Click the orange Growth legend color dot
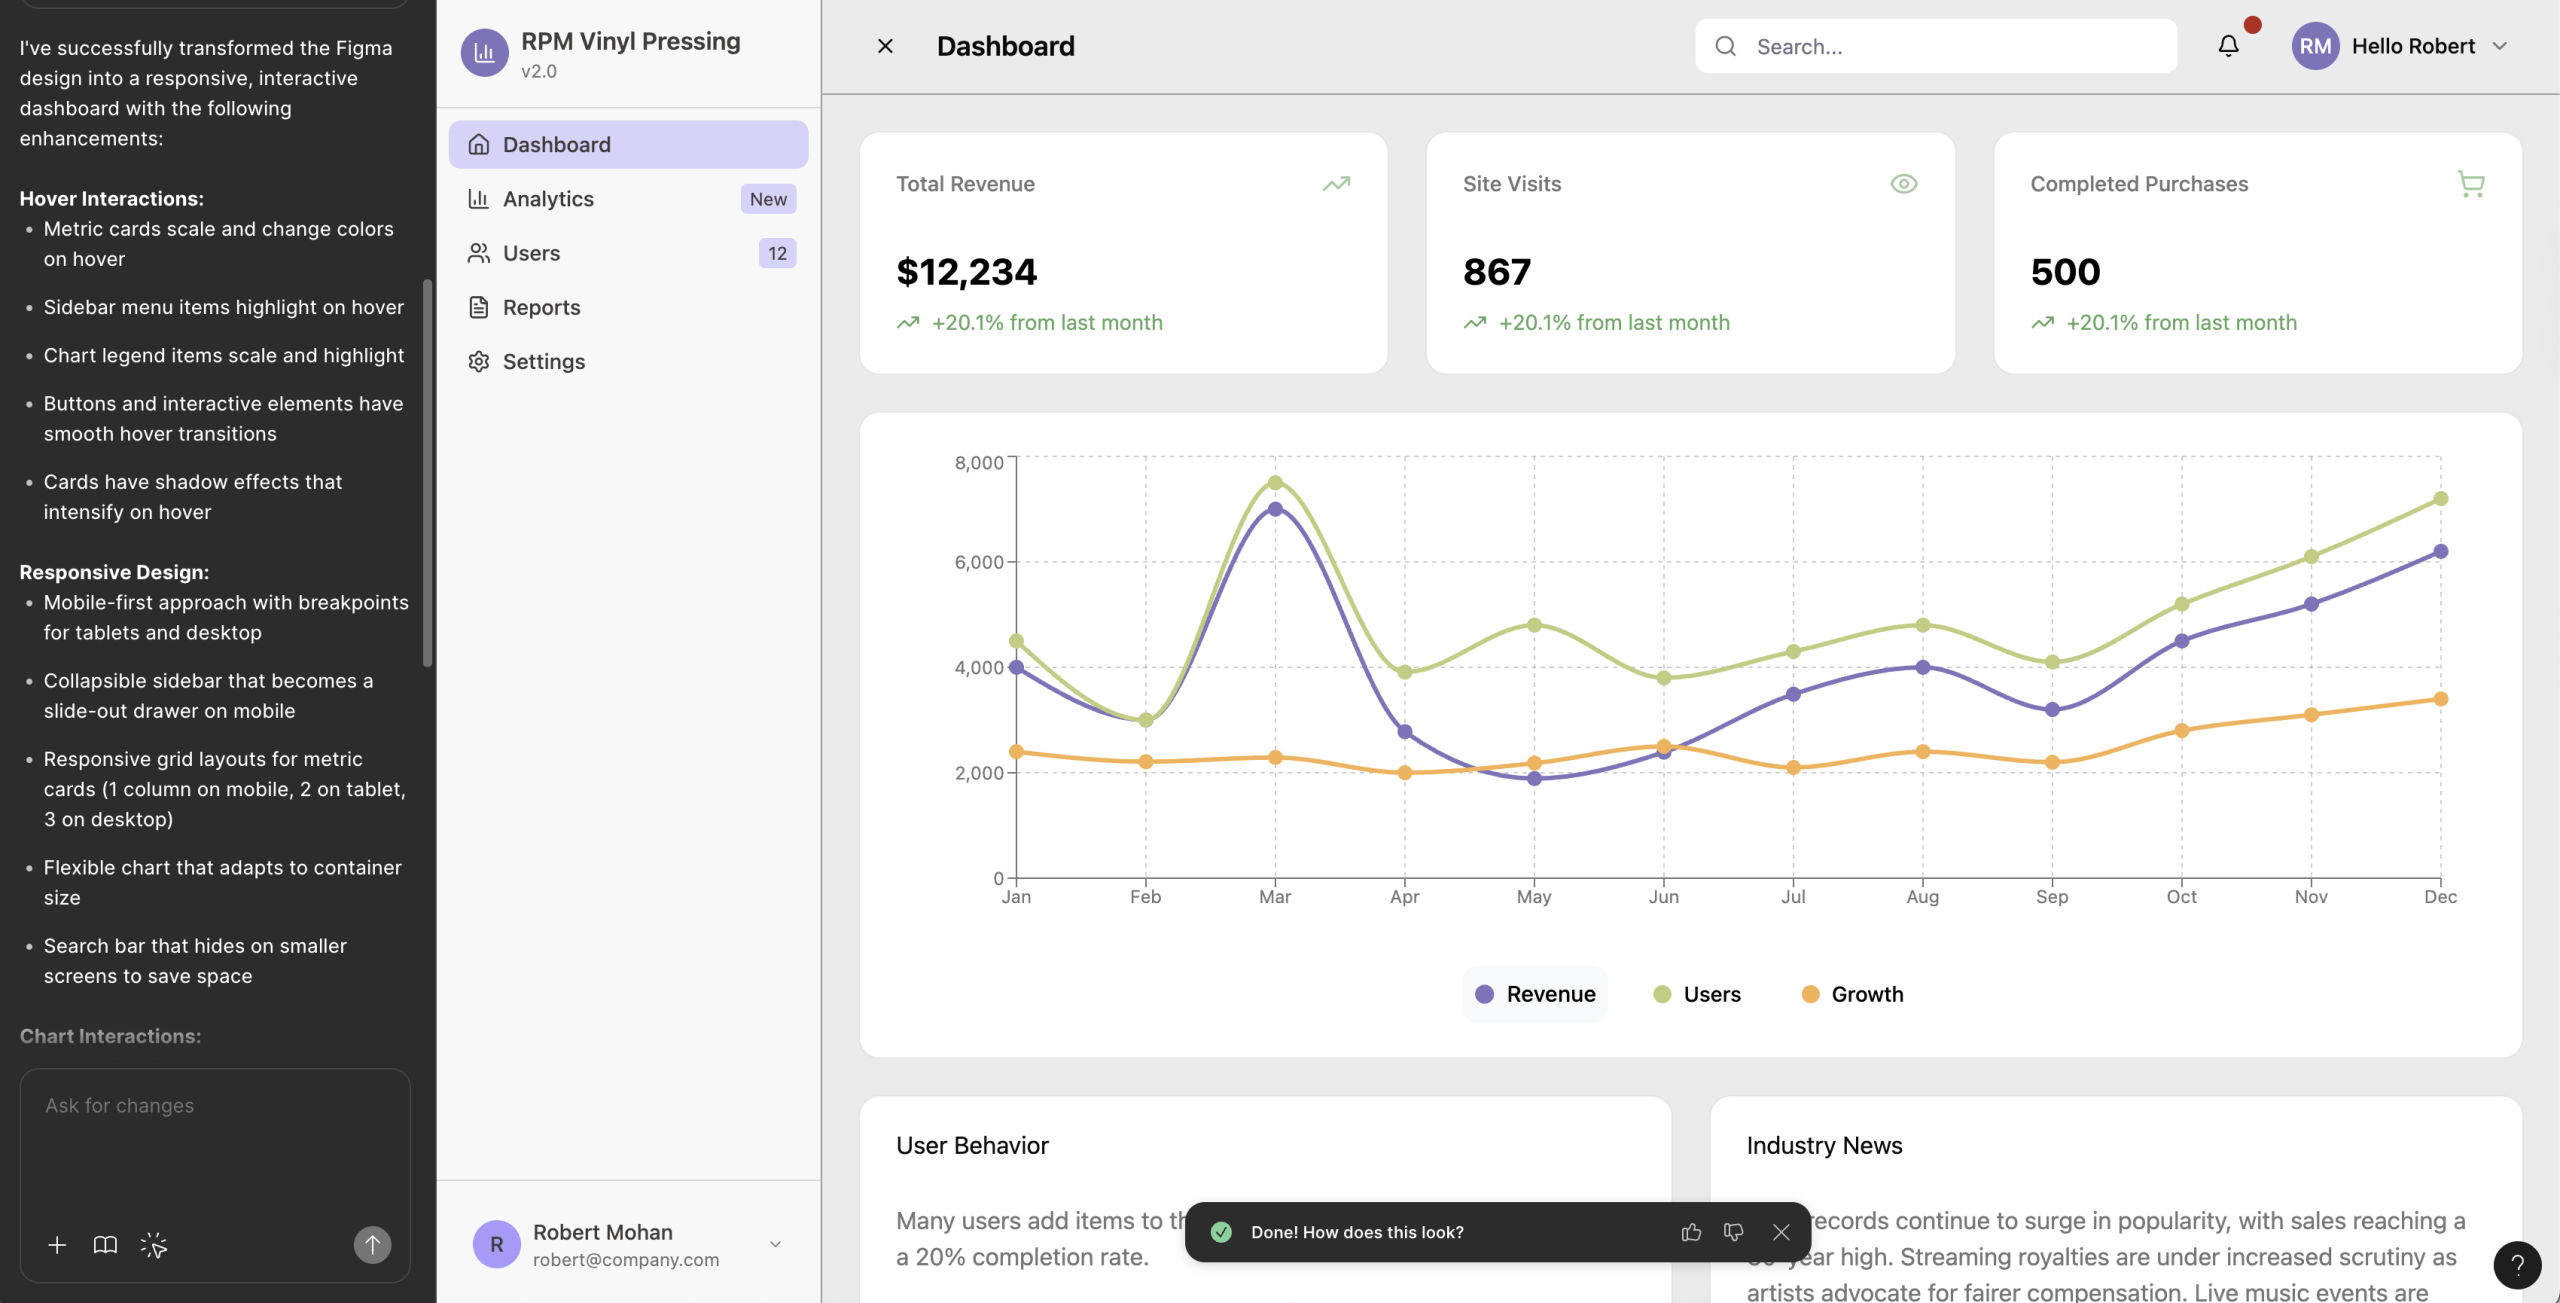The height and width of the screenshot is (1303, 2560). pos(1810,994)
